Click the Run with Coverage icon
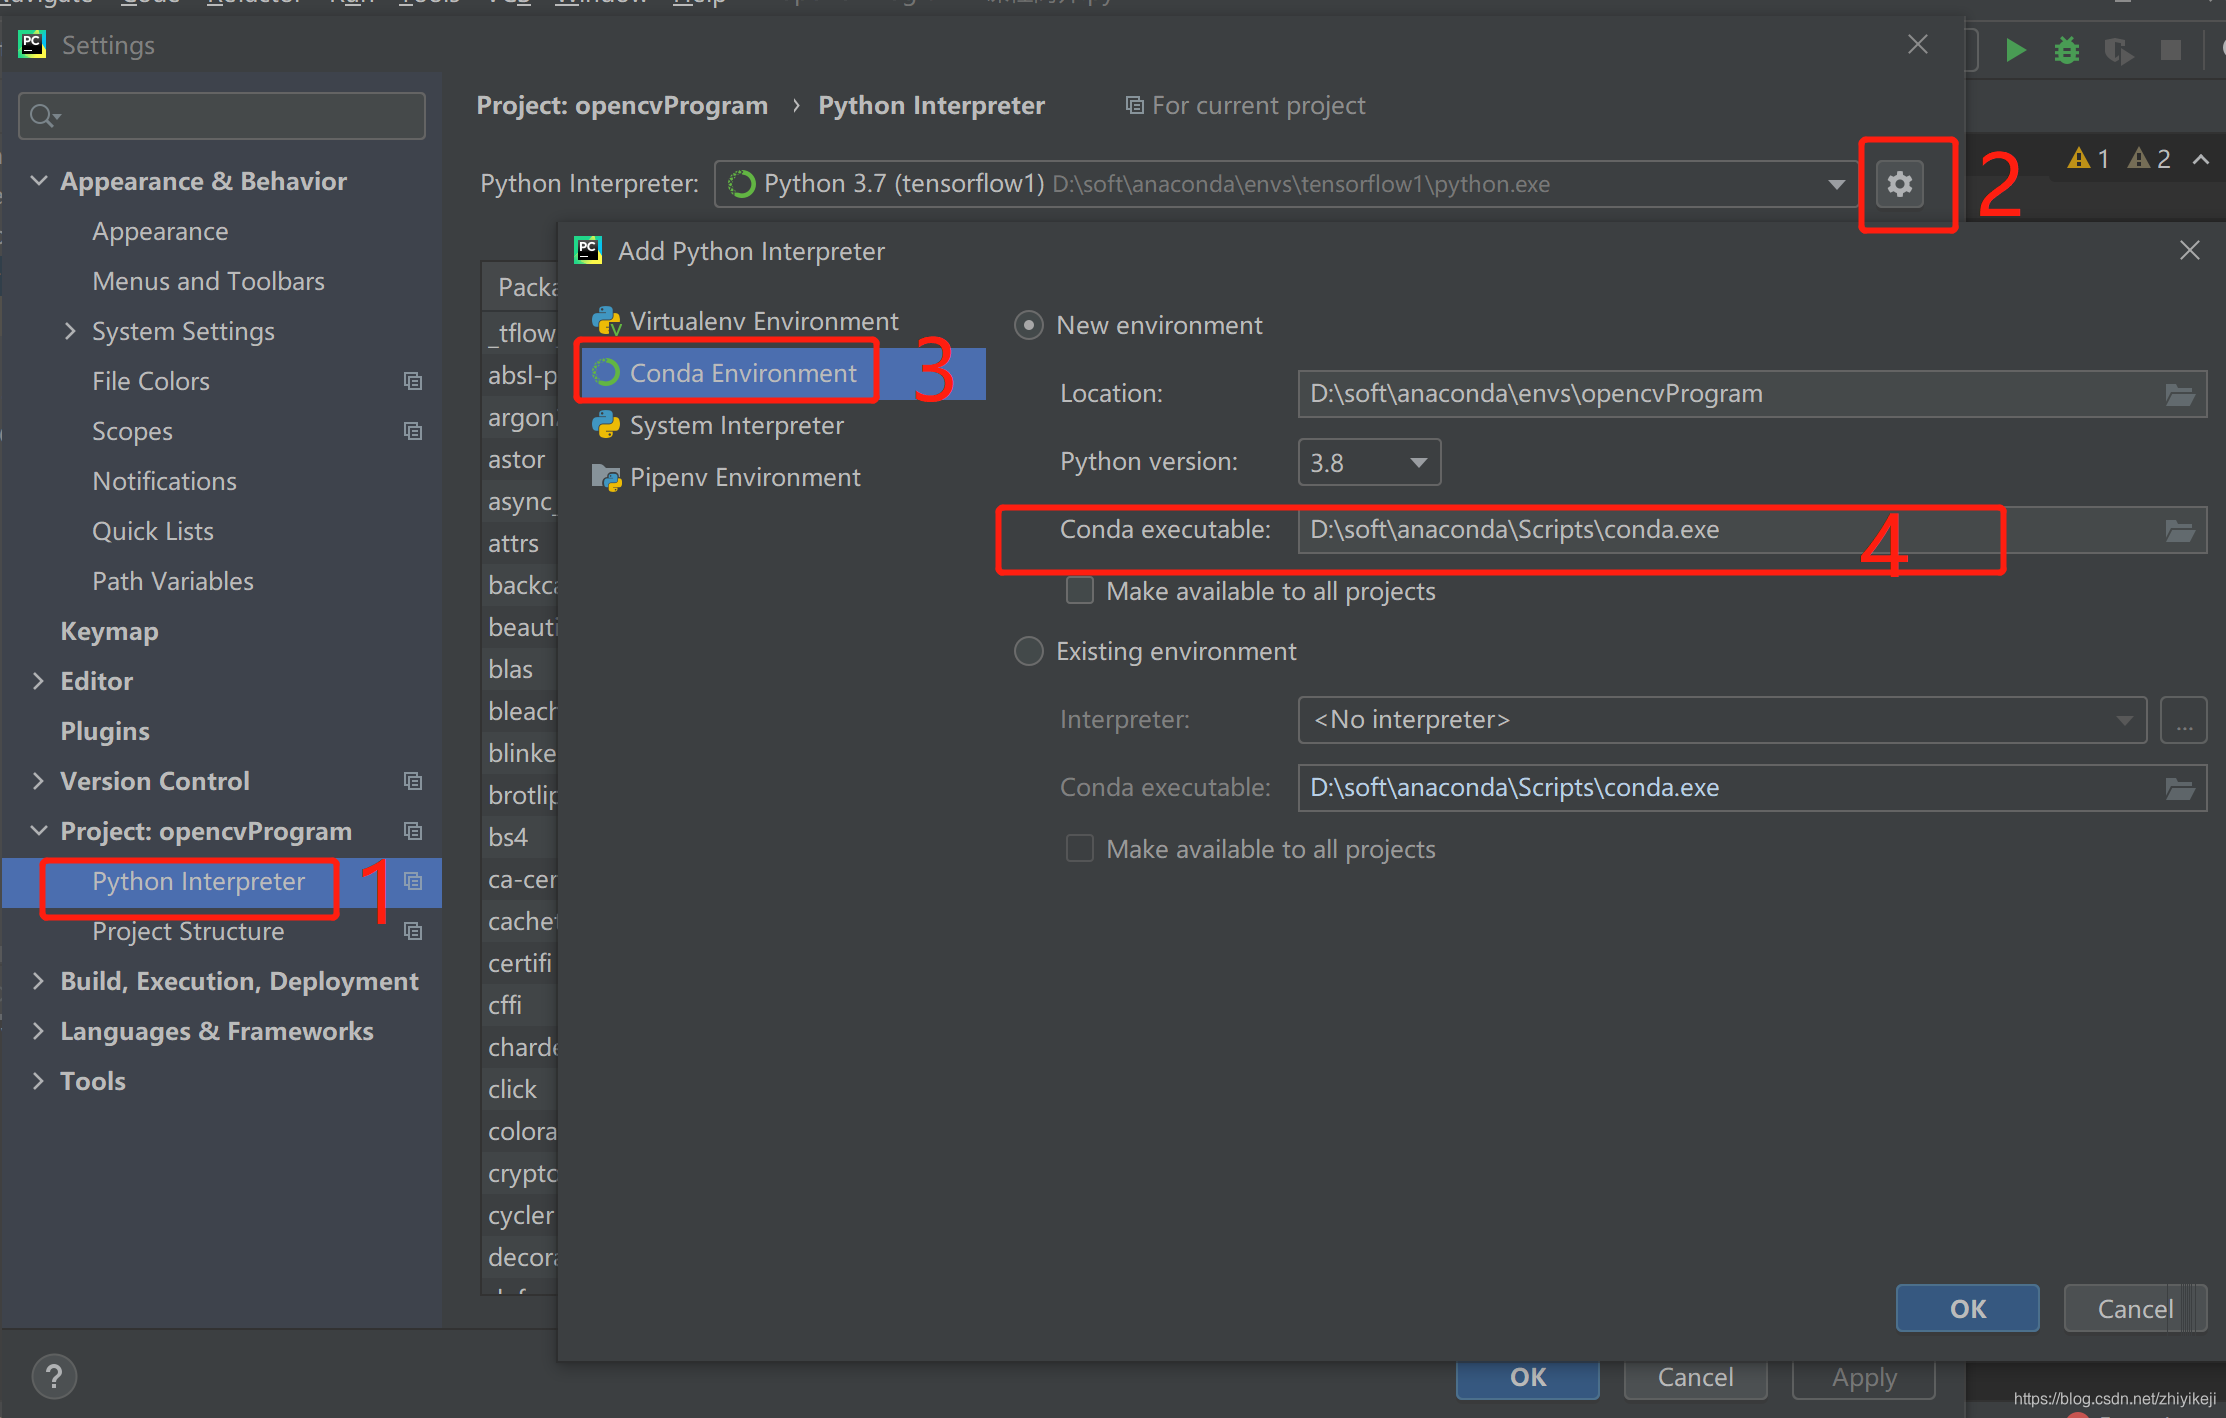This screenshot has height=1418, width=2226. point(2118,50)
